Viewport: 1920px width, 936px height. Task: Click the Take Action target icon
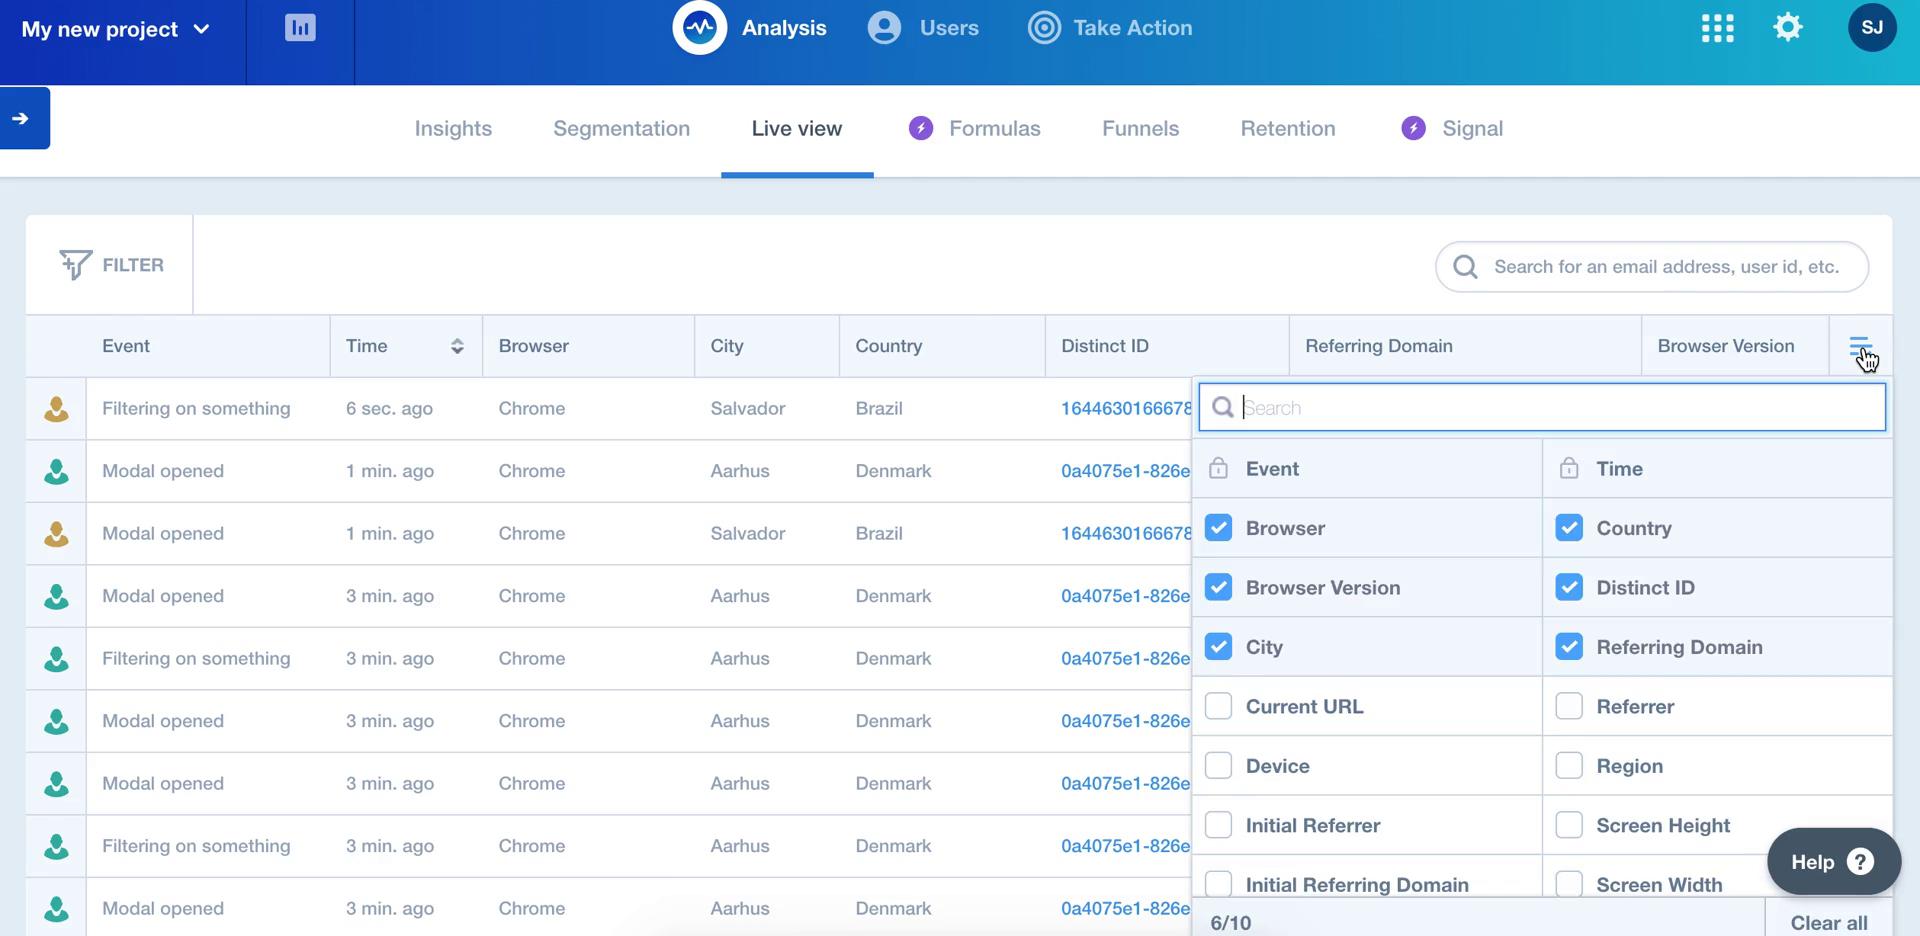(1044, 28)
